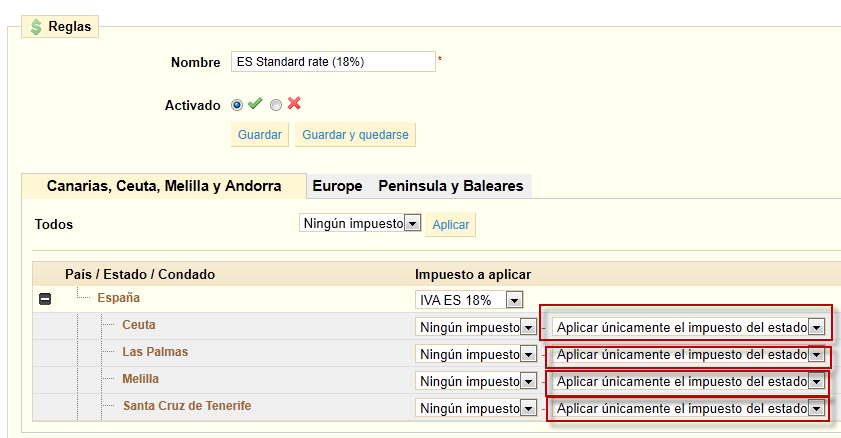Open Melilla's Ningún impuesto dropdown
Screen dimensions: 841x438
(476, 381)
